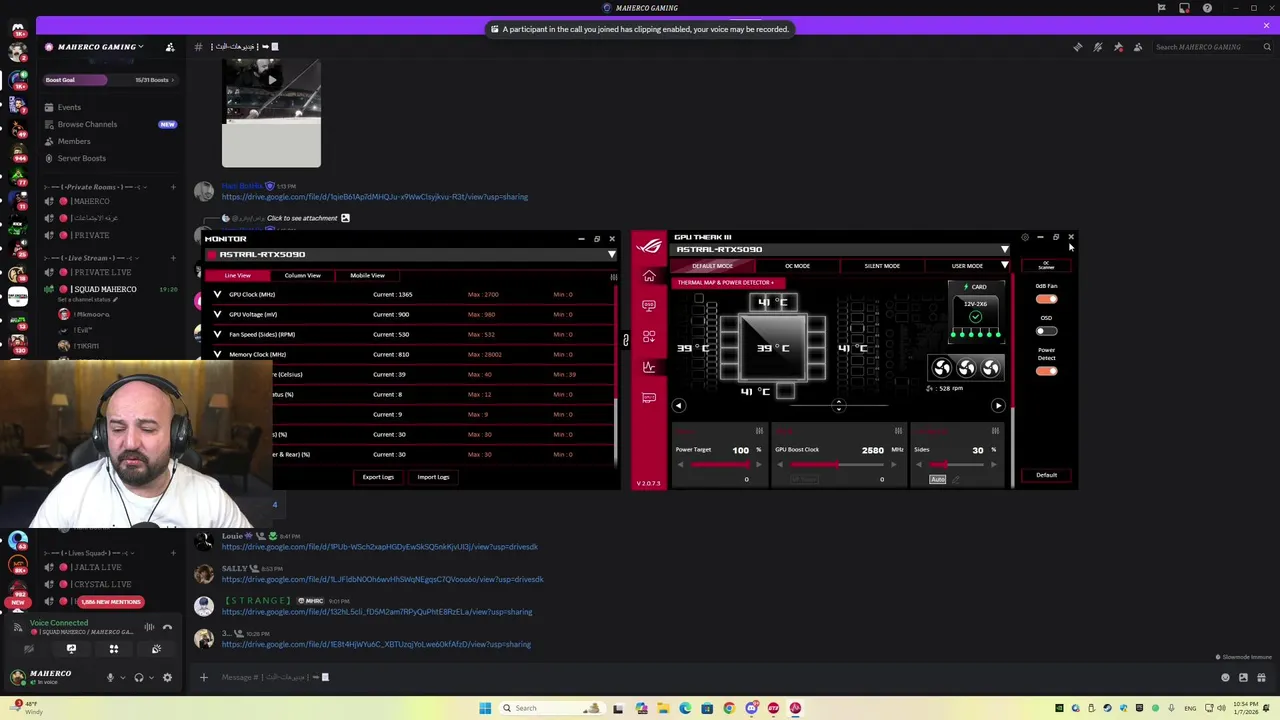Open OC Scanner button
This screenshot has width=1280, height=720.
coord(1046,266)
